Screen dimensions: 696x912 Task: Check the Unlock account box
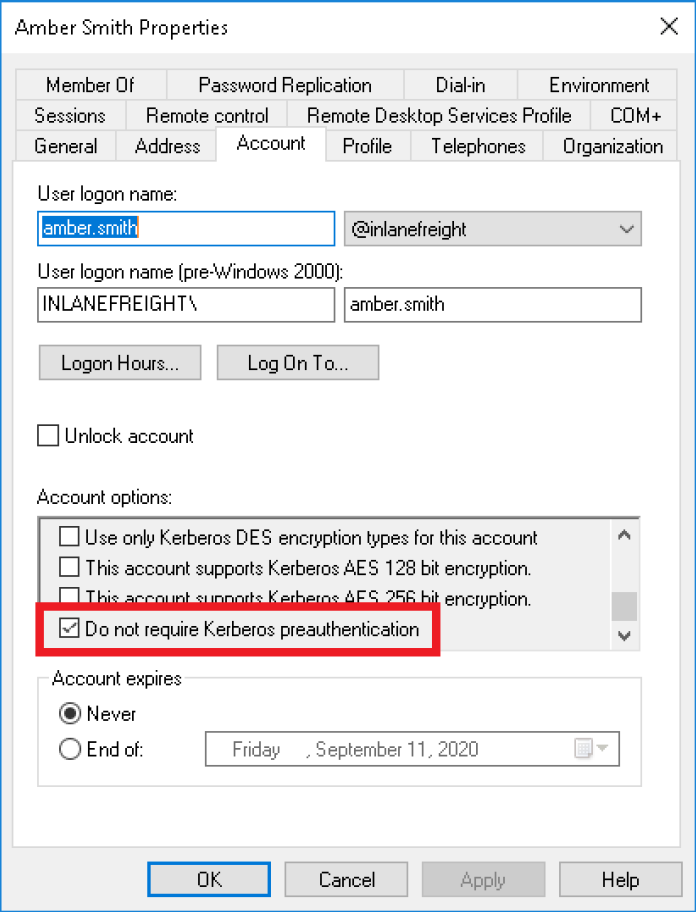[48, 436]
